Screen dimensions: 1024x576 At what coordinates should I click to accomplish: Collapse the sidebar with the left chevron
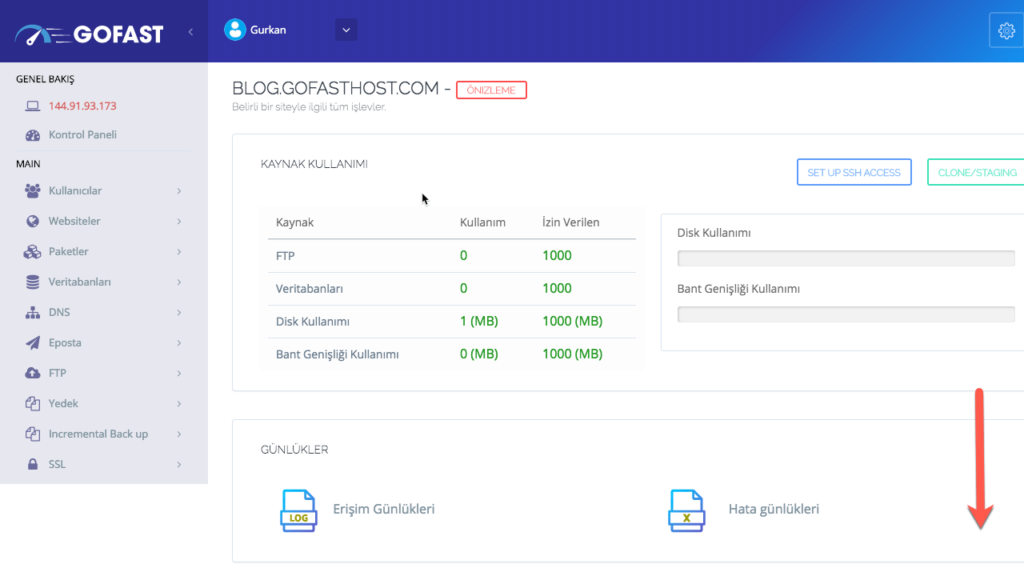click(x=190, y=31)
